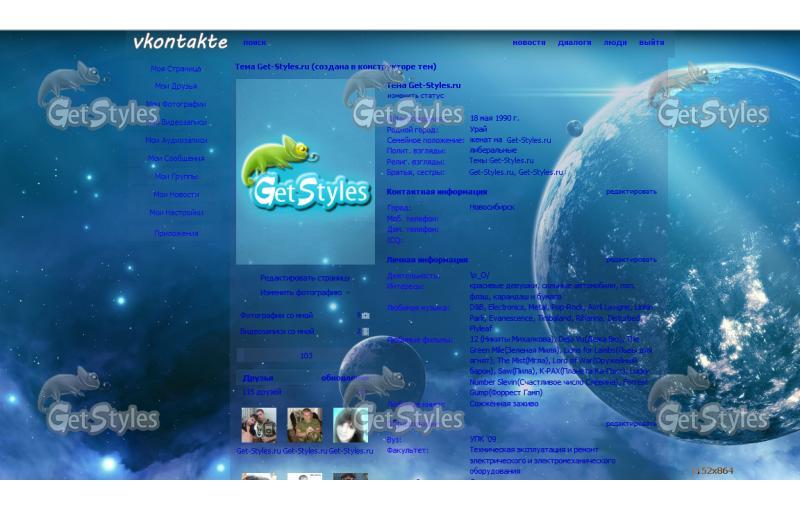Click the vkontakte logo
This screenshot has height=509, width=800.
(x=180, y=42)
